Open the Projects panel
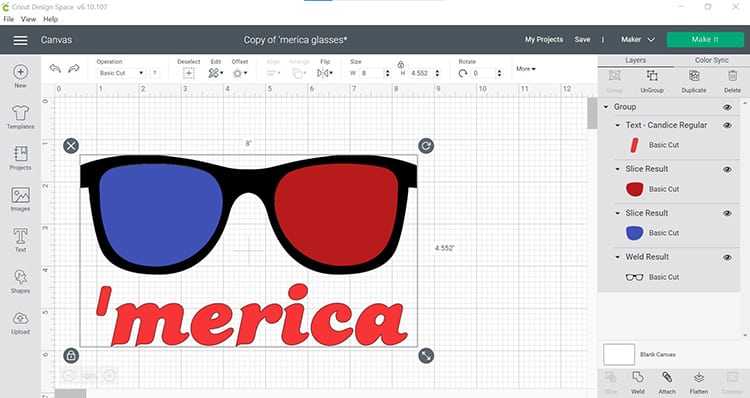The width and height of the screenshot is (750, 398). [20, 158]
